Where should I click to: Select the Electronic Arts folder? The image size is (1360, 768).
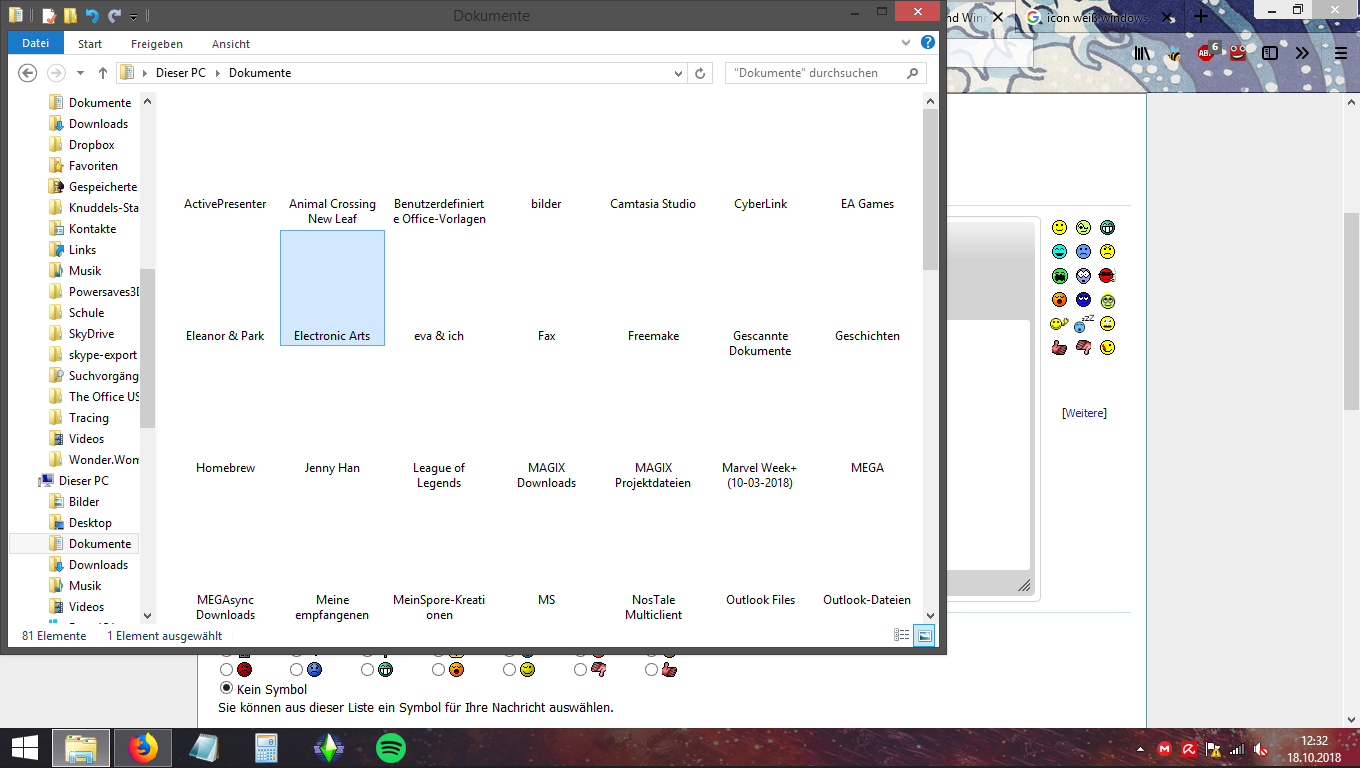click(332, 288)
